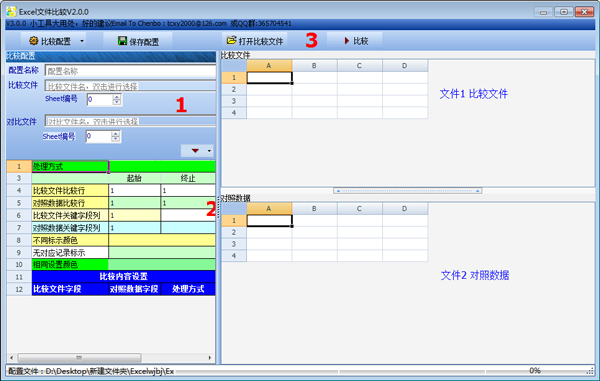Click the scroll right arrow of config grid
This screenshot has width=600, height=381.
point(210,358)
